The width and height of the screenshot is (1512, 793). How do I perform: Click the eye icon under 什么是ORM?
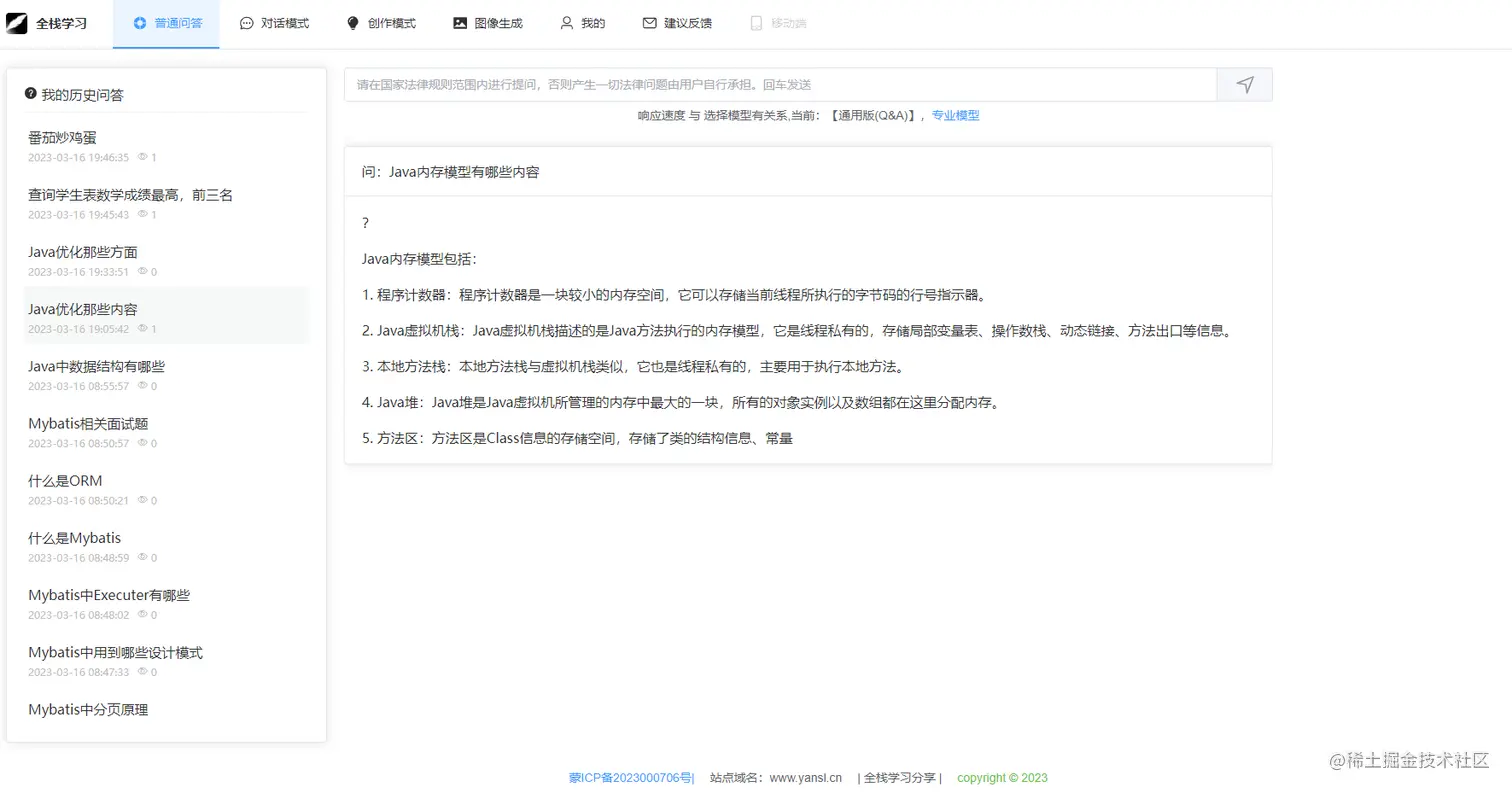tap(143, 500)
